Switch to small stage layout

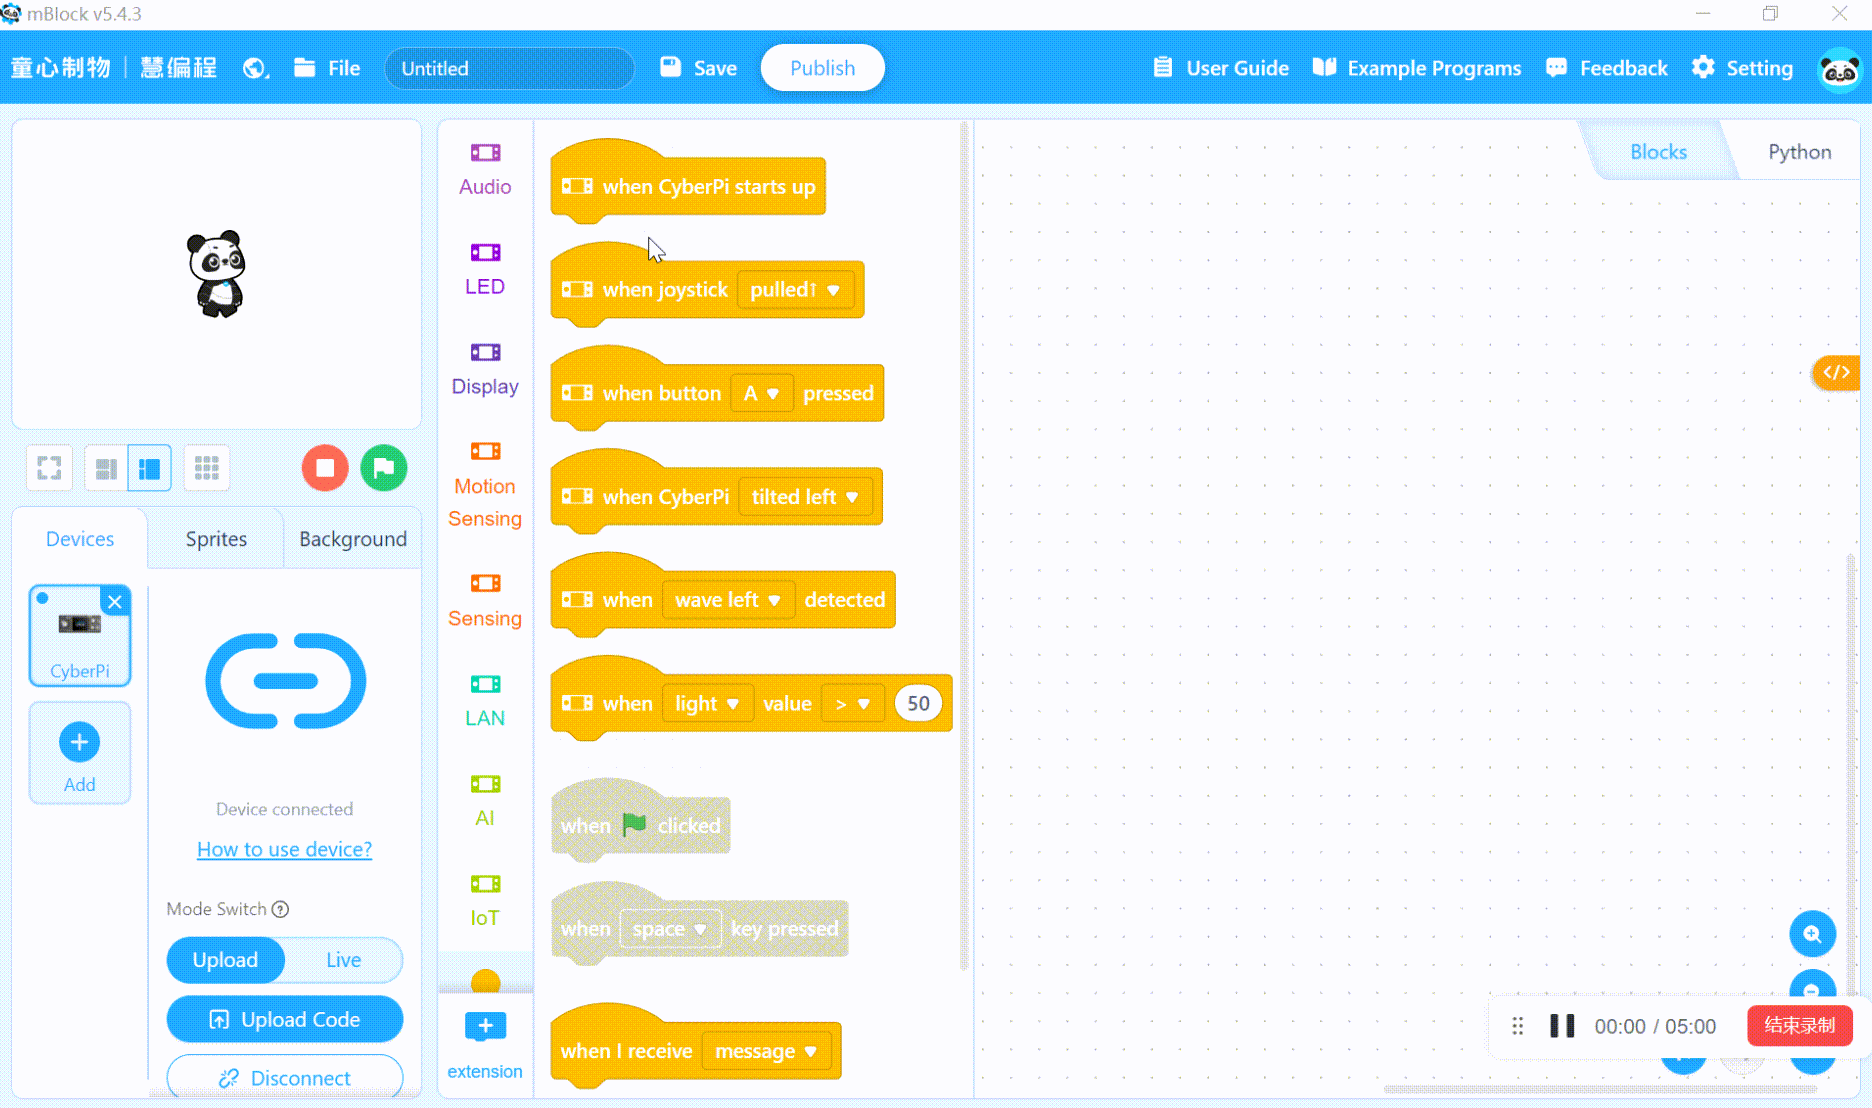(106, 468)
